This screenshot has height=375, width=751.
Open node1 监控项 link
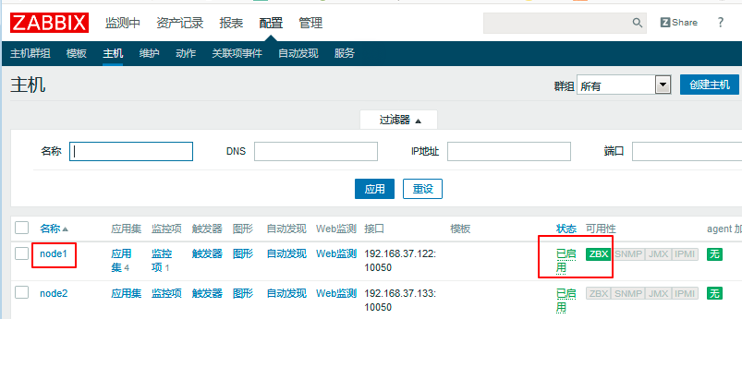pyautogui.click(x=161, y=261)
